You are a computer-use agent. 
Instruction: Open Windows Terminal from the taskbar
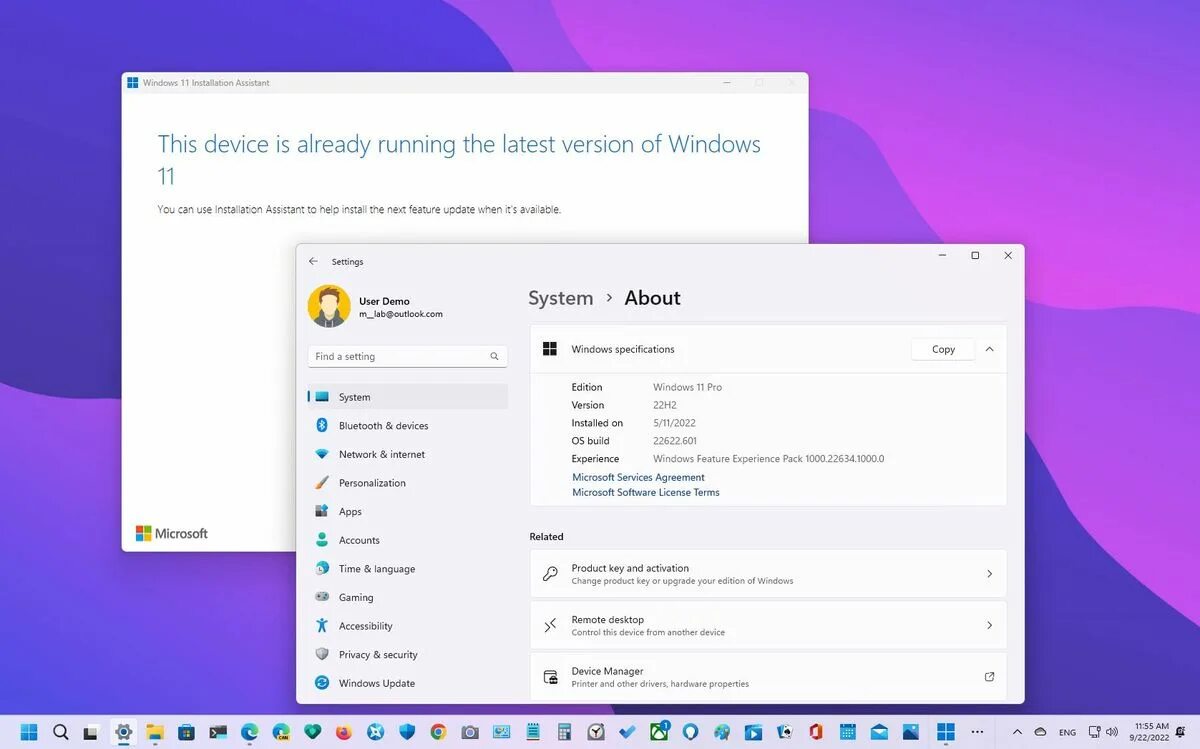click(x=218, y=732)
